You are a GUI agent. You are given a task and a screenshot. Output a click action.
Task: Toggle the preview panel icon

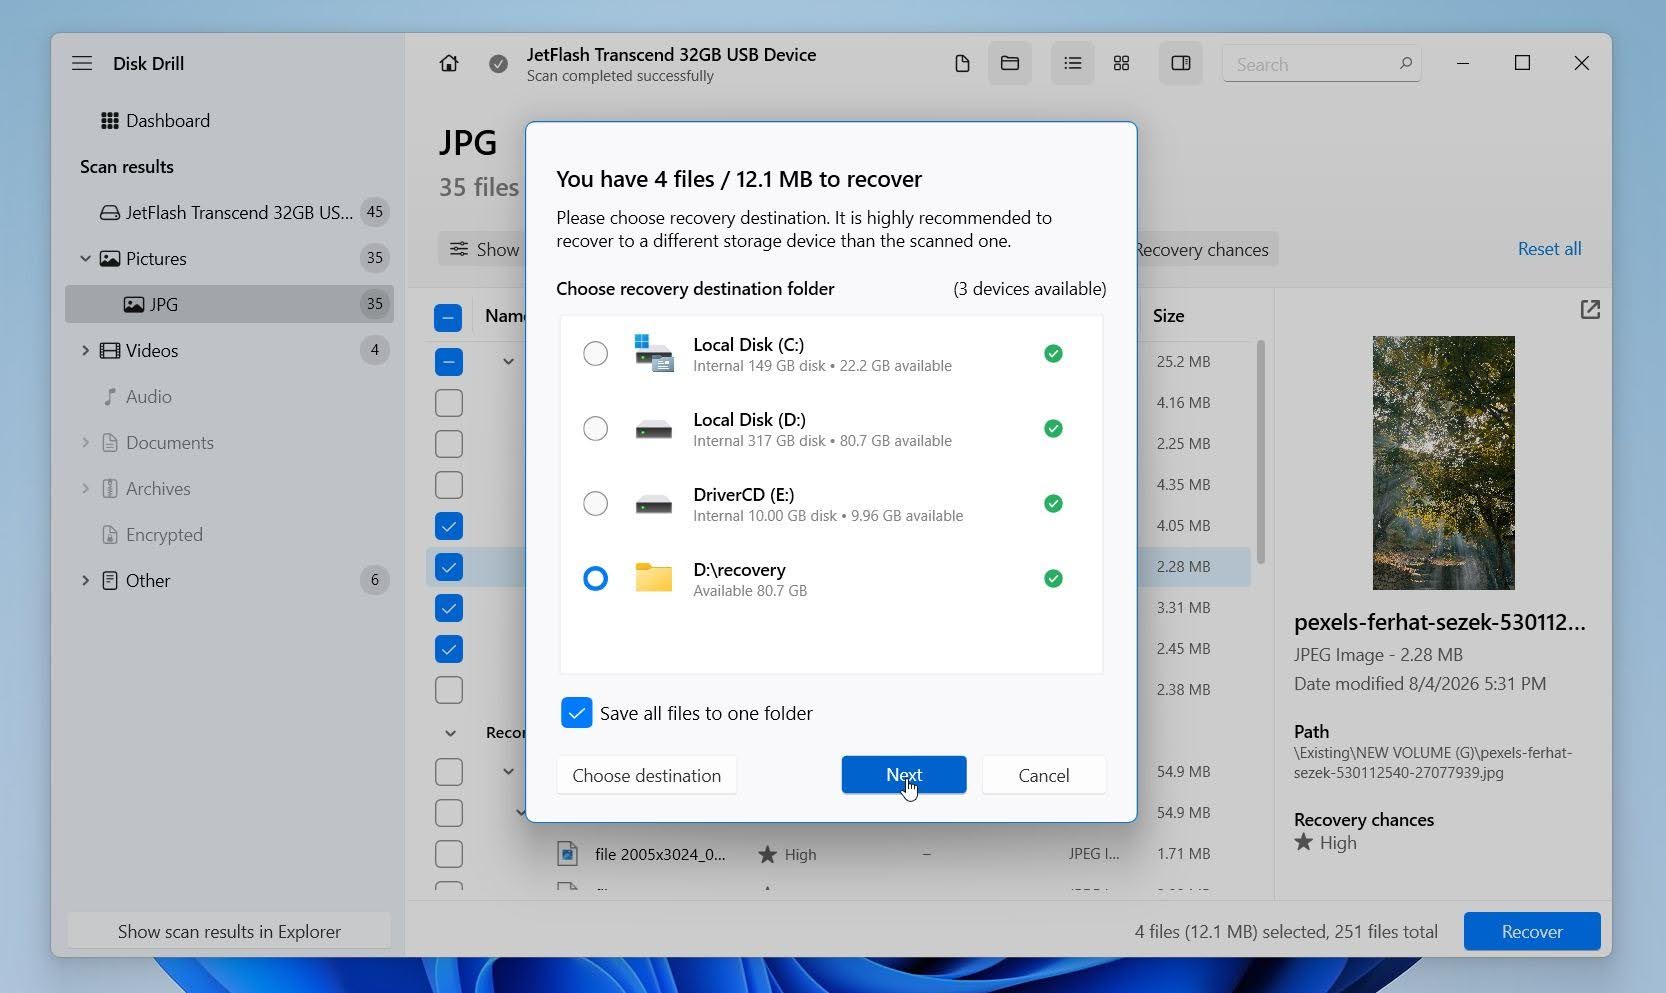tap(1181, 63)
